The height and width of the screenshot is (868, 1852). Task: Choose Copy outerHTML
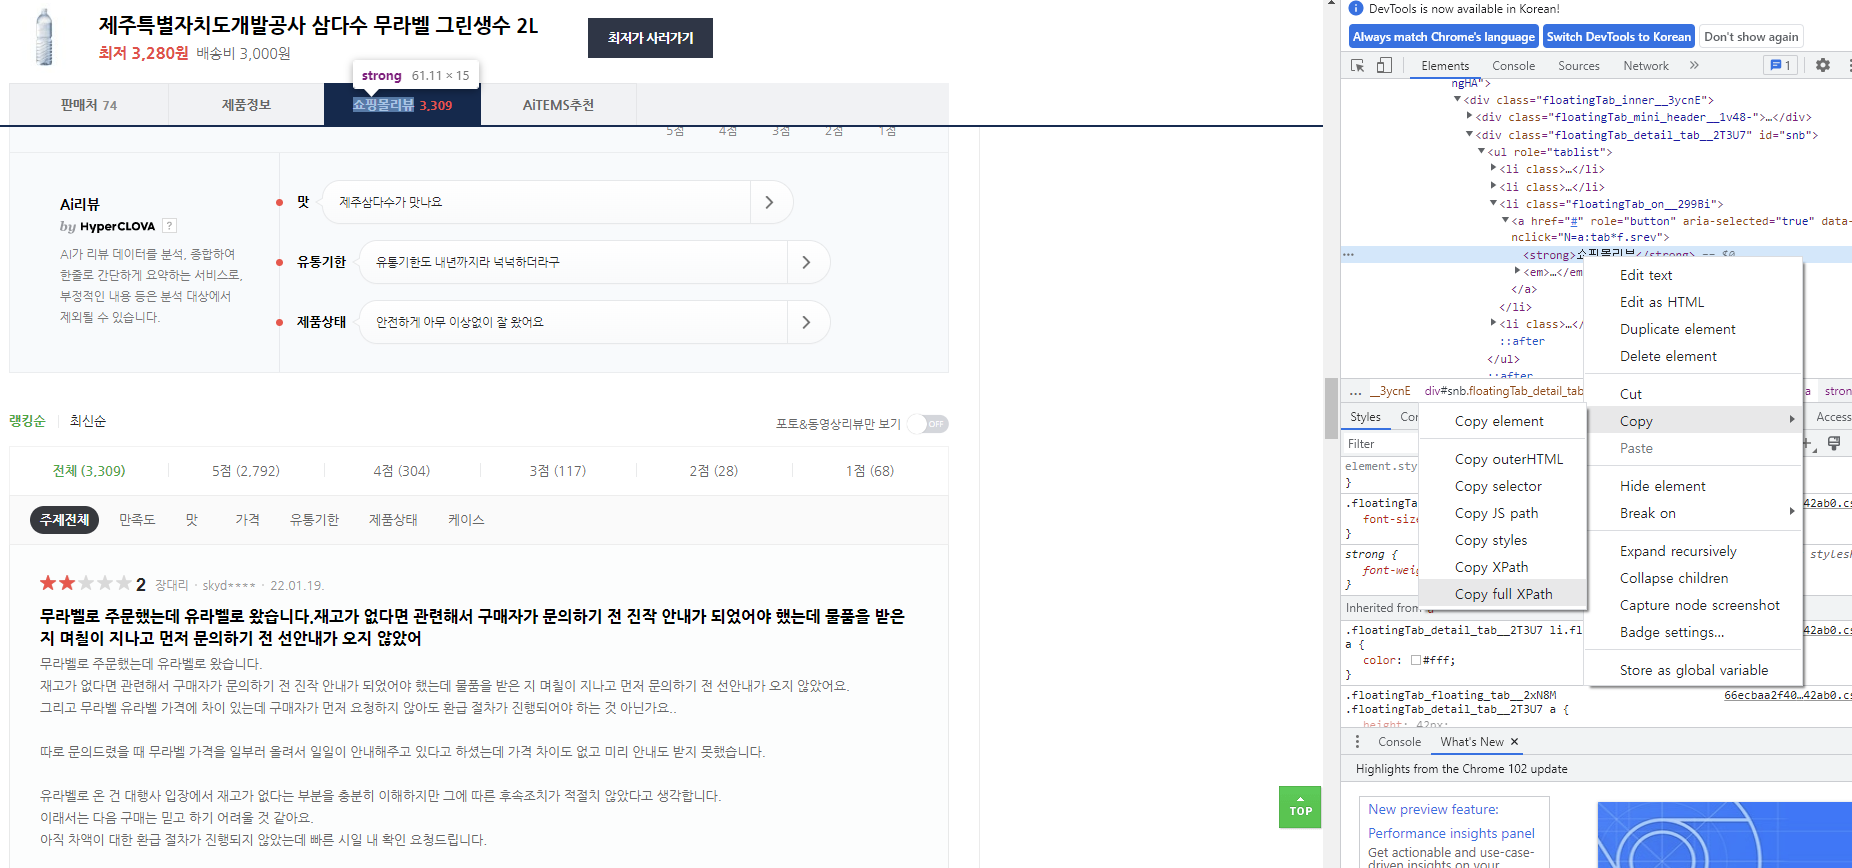click(x=1503, y=459)
